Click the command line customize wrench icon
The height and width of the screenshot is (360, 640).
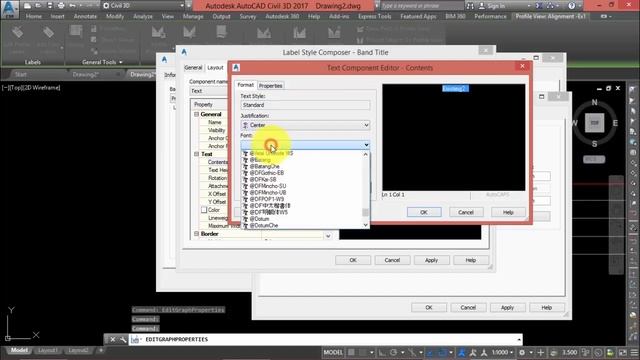[x=123, y=339]
